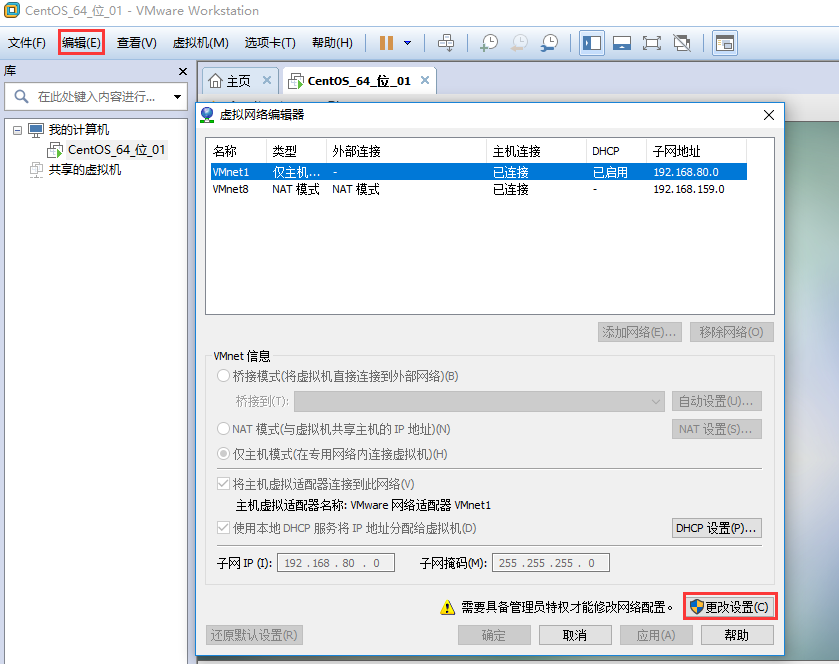Click the pause virtual machine icon
The image size is (839, 664).
pyautogui.click(x=386, y=43)
